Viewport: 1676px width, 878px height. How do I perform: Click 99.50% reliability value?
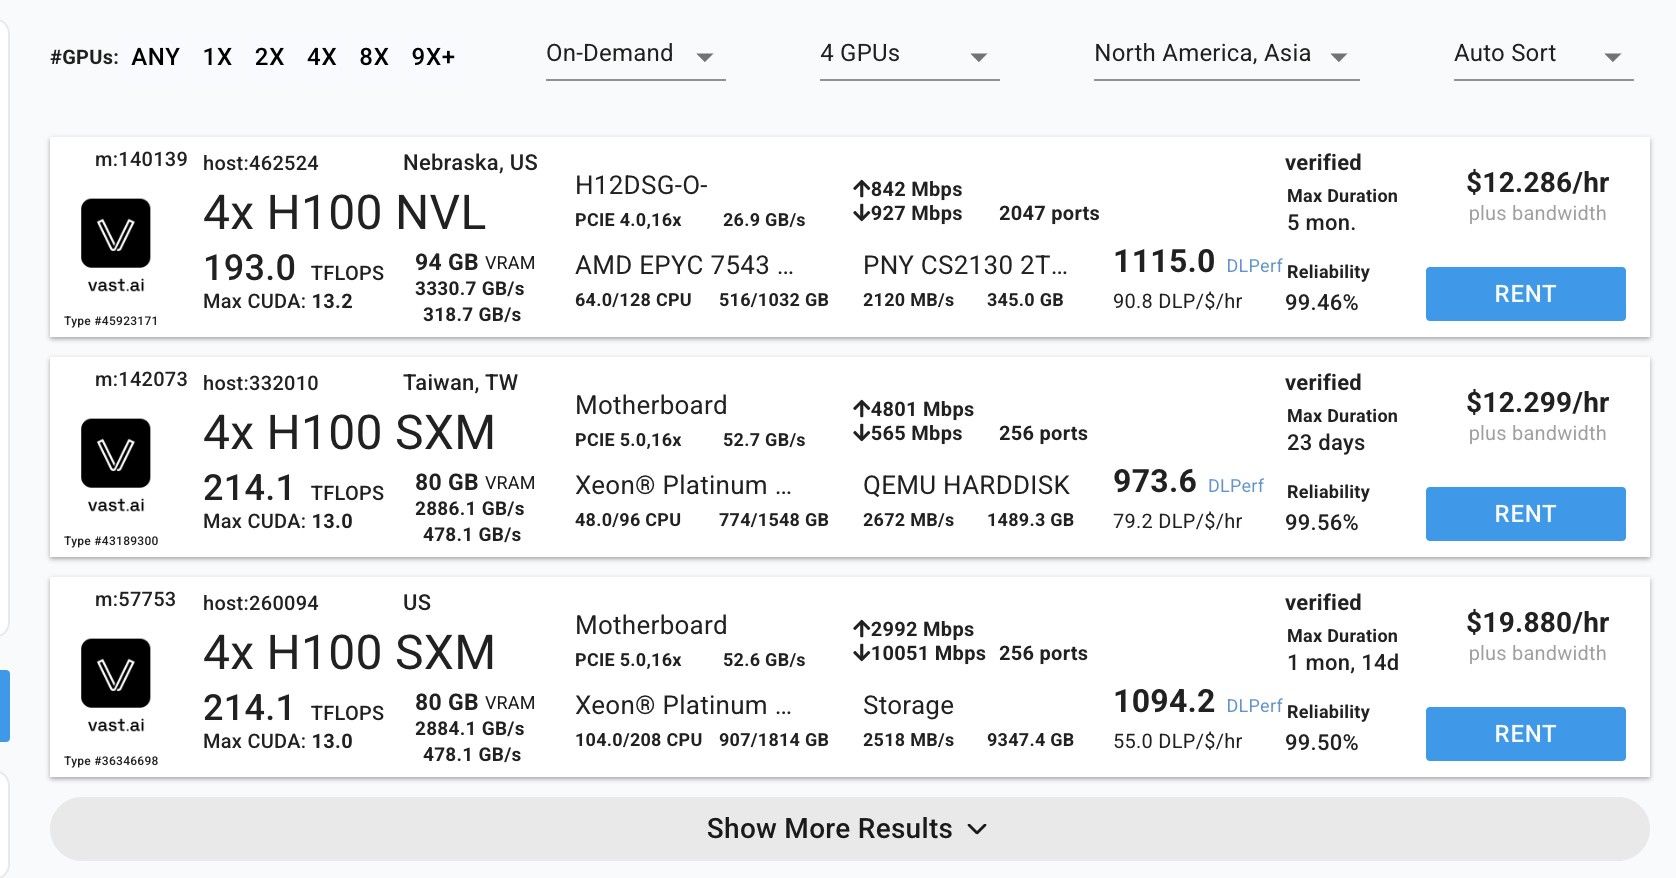click(1322, 743)
